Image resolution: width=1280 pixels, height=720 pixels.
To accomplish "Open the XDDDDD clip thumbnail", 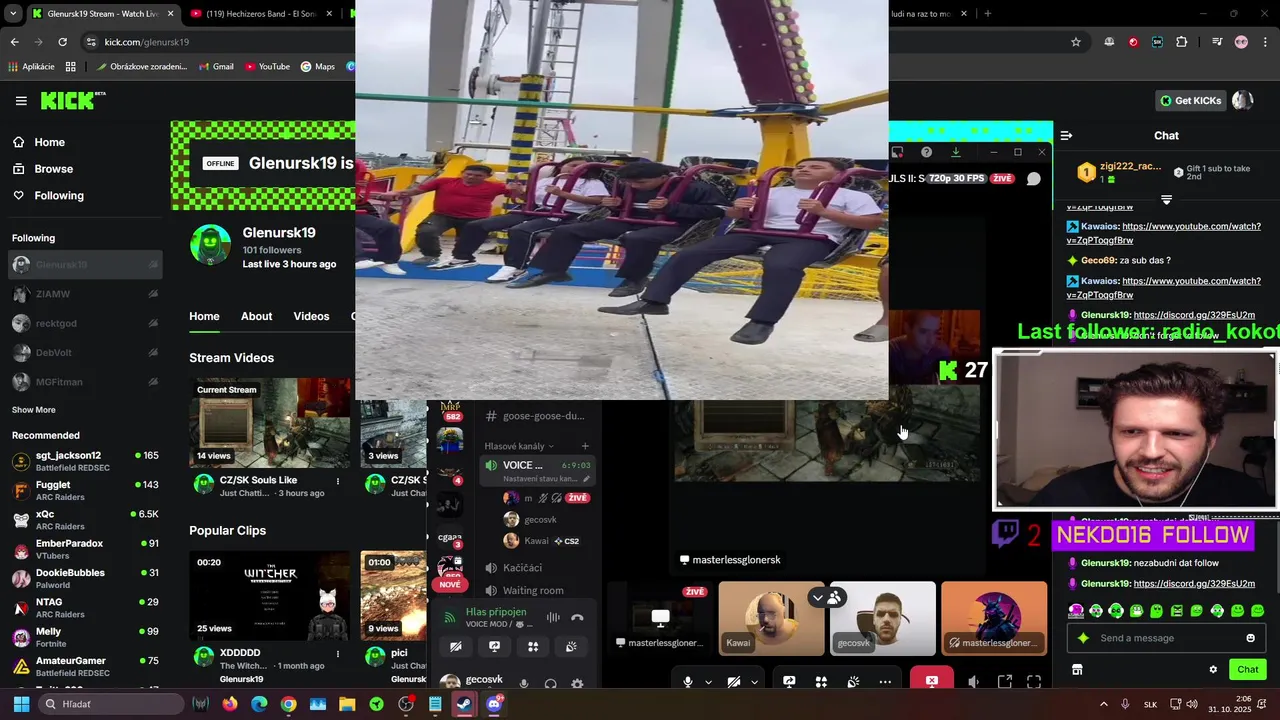I will (x=272, y=595).
